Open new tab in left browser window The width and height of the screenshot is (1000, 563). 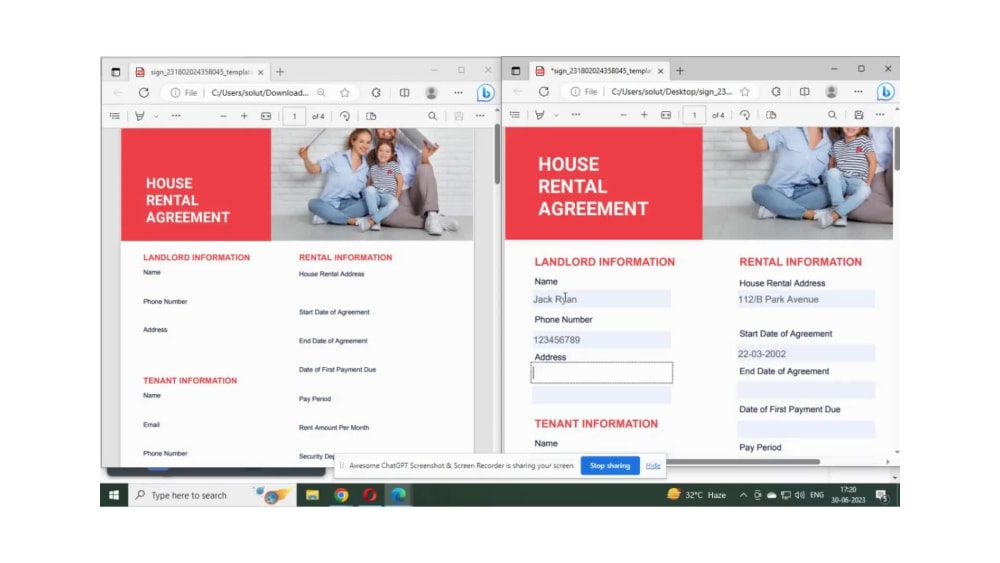click(280, 72)
